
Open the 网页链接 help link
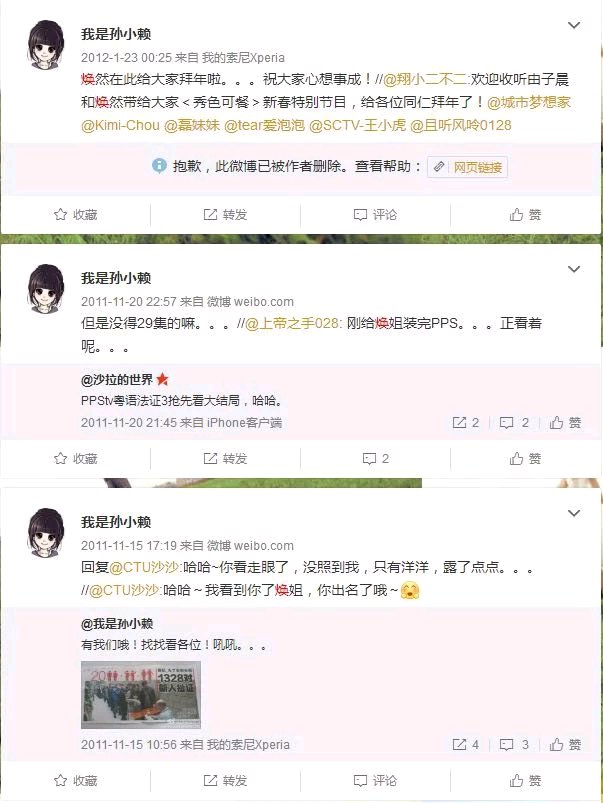coord(468,167)
